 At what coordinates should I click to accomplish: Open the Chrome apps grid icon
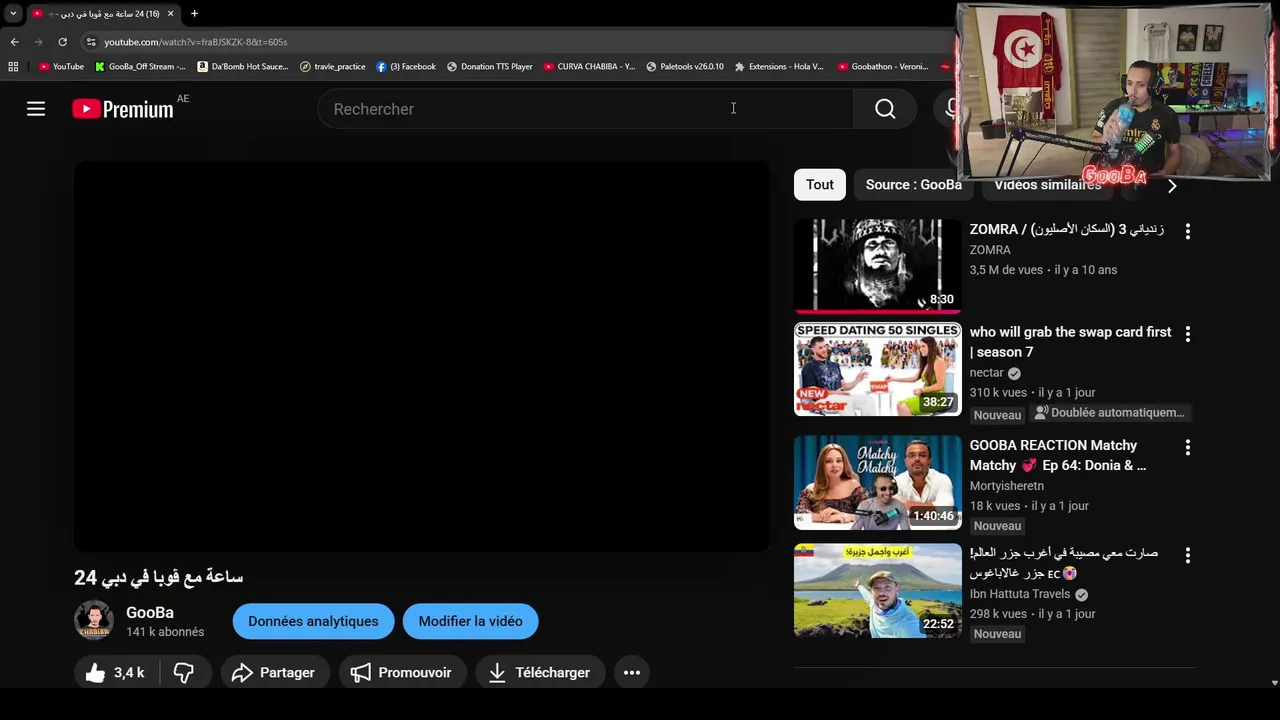(13, 67)
